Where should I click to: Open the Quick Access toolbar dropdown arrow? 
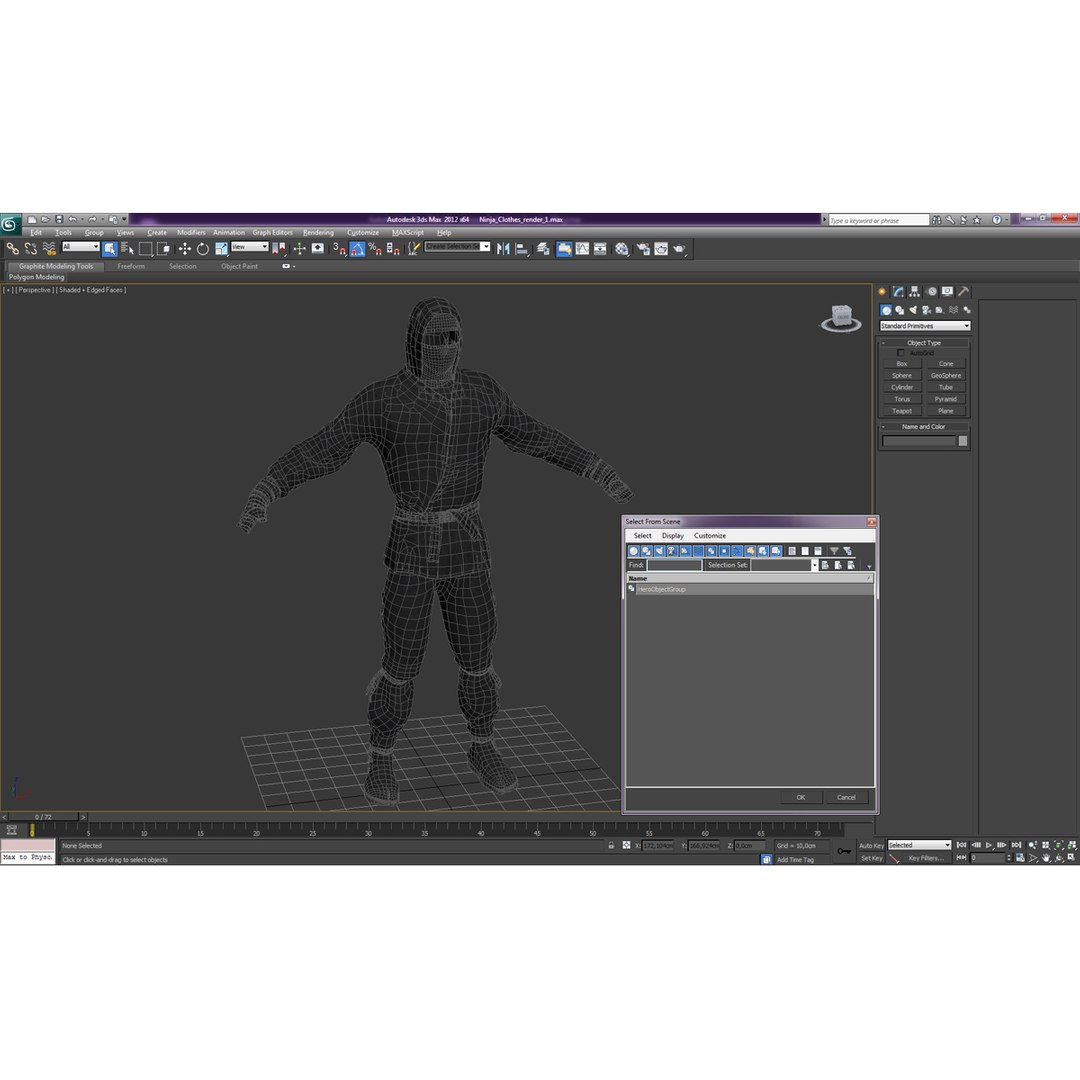(125, 219)
